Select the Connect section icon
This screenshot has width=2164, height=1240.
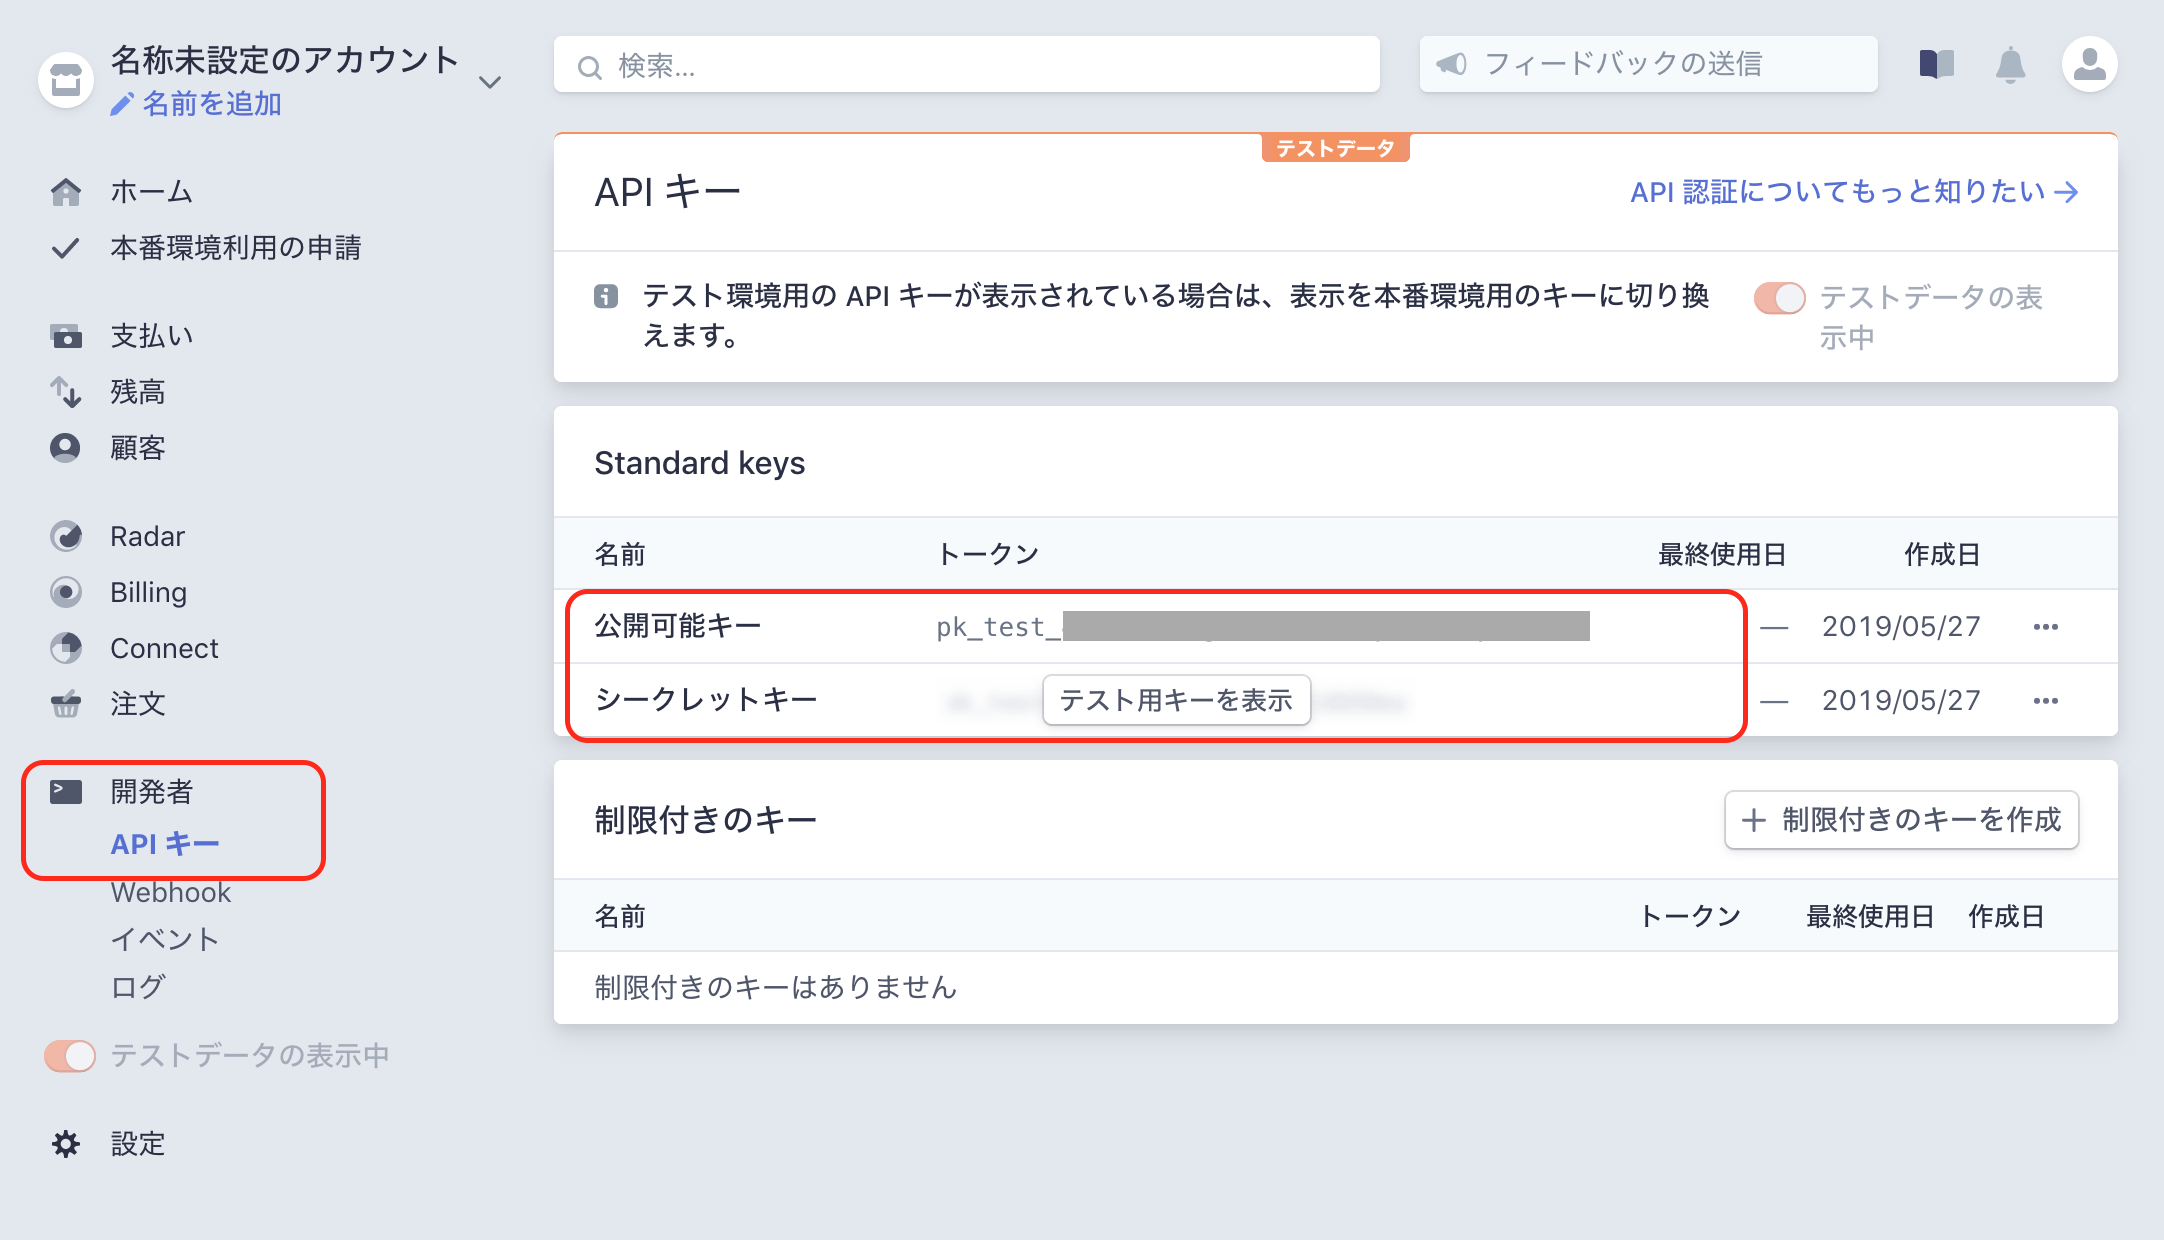coord(66,648)
